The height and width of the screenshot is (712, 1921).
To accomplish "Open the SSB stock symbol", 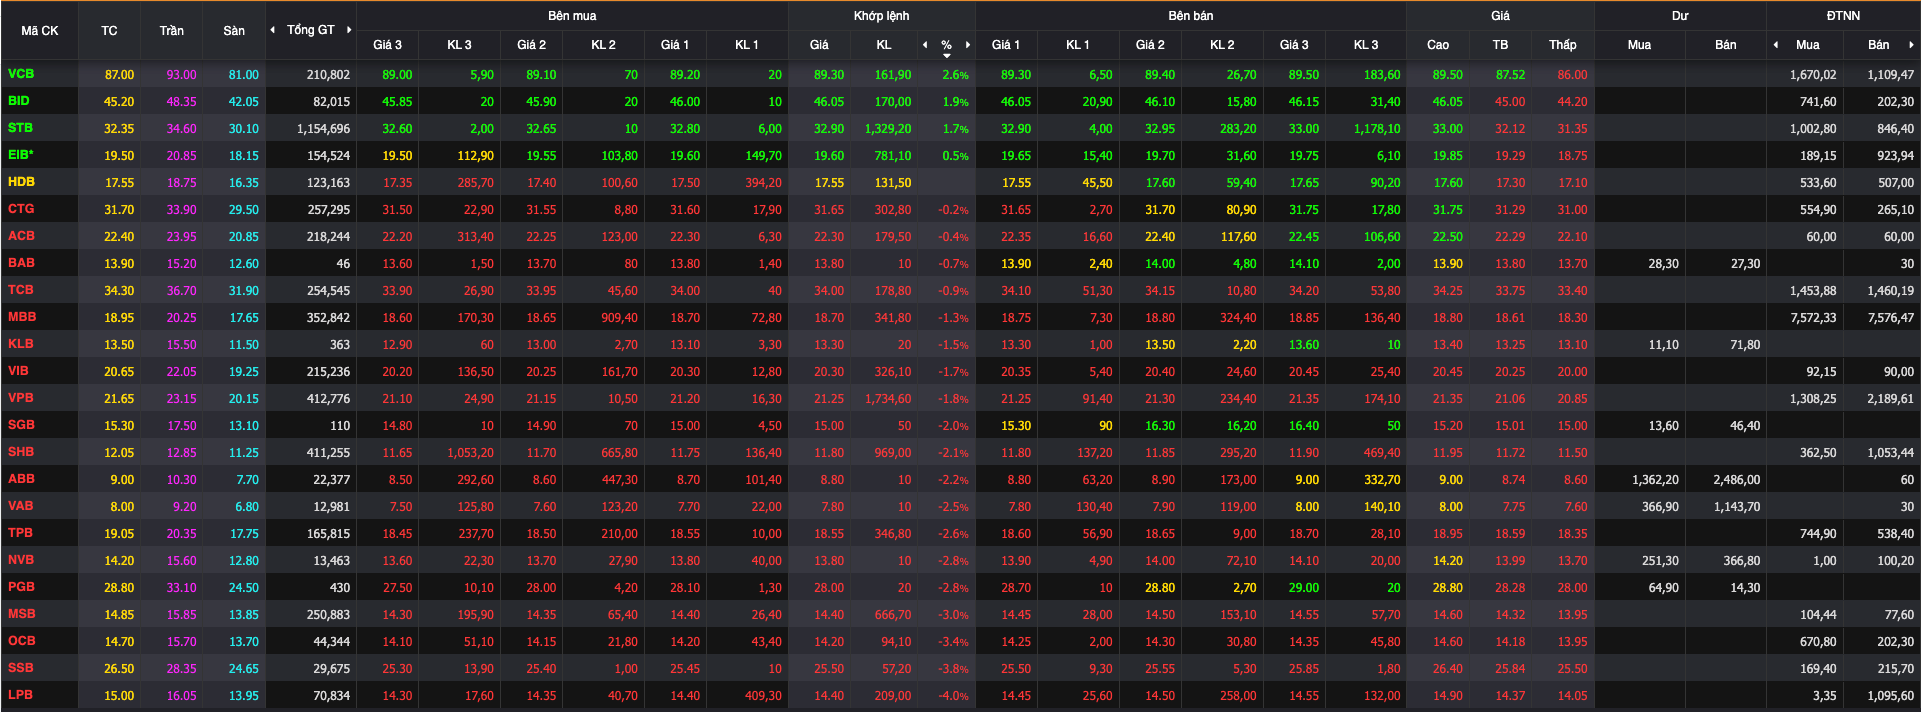I will coord(20,668).
